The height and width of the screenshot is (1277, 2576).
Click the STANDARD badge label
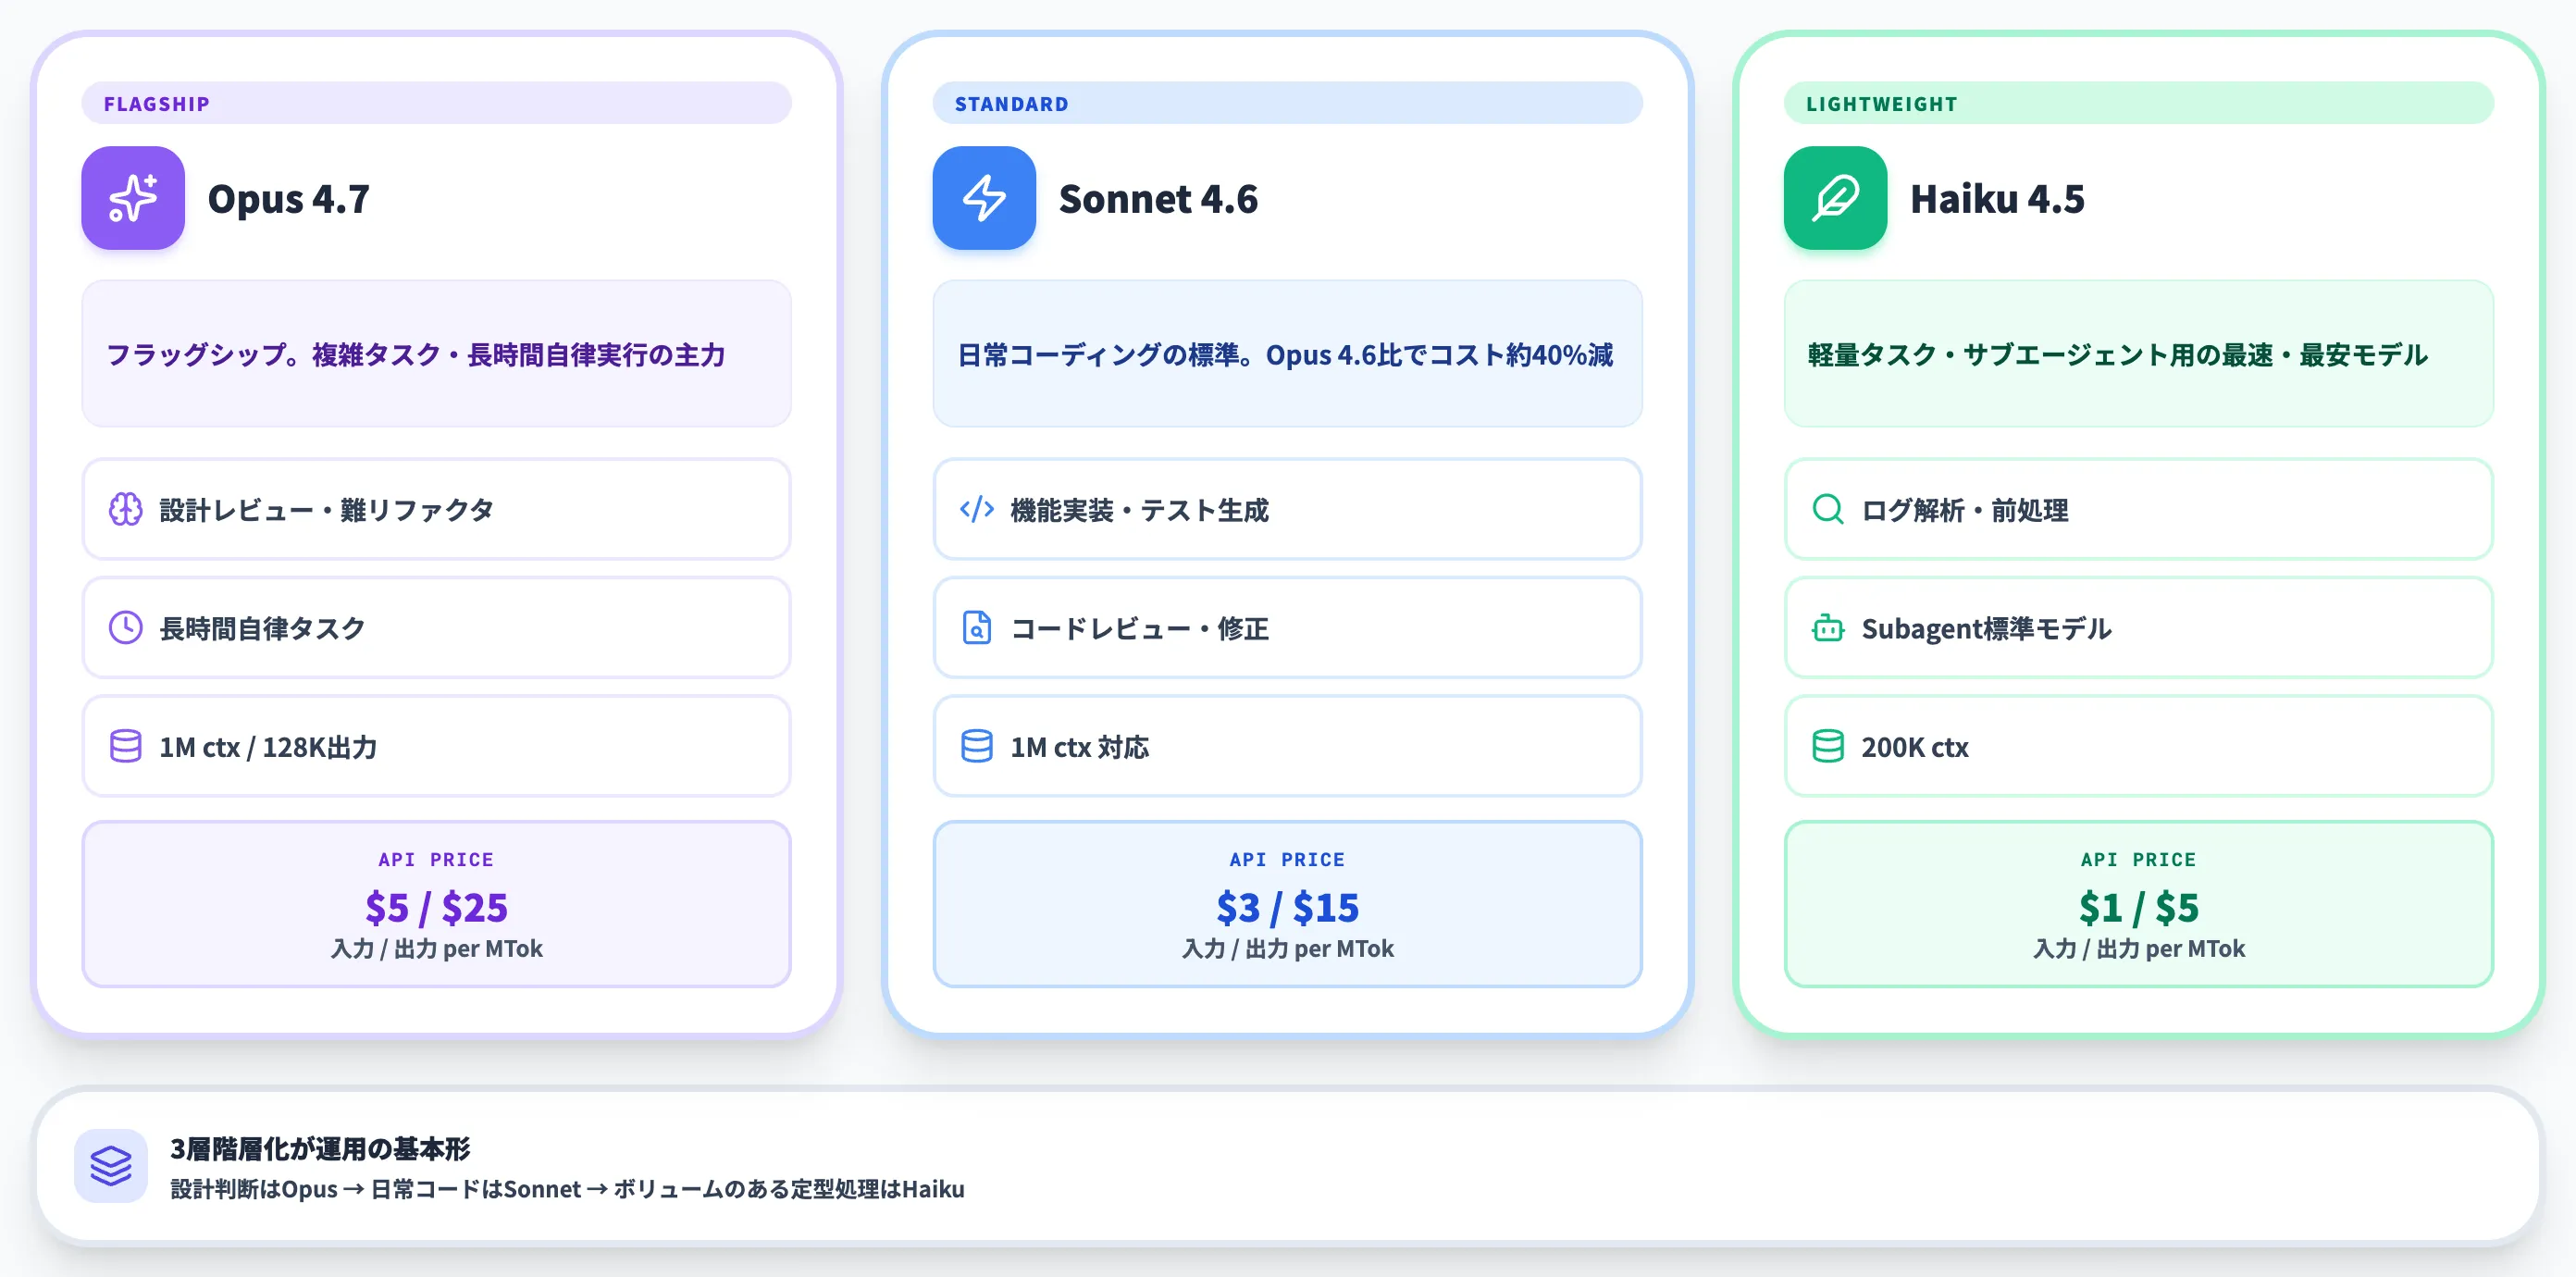pyautogui.click(x=1012, y=104)
